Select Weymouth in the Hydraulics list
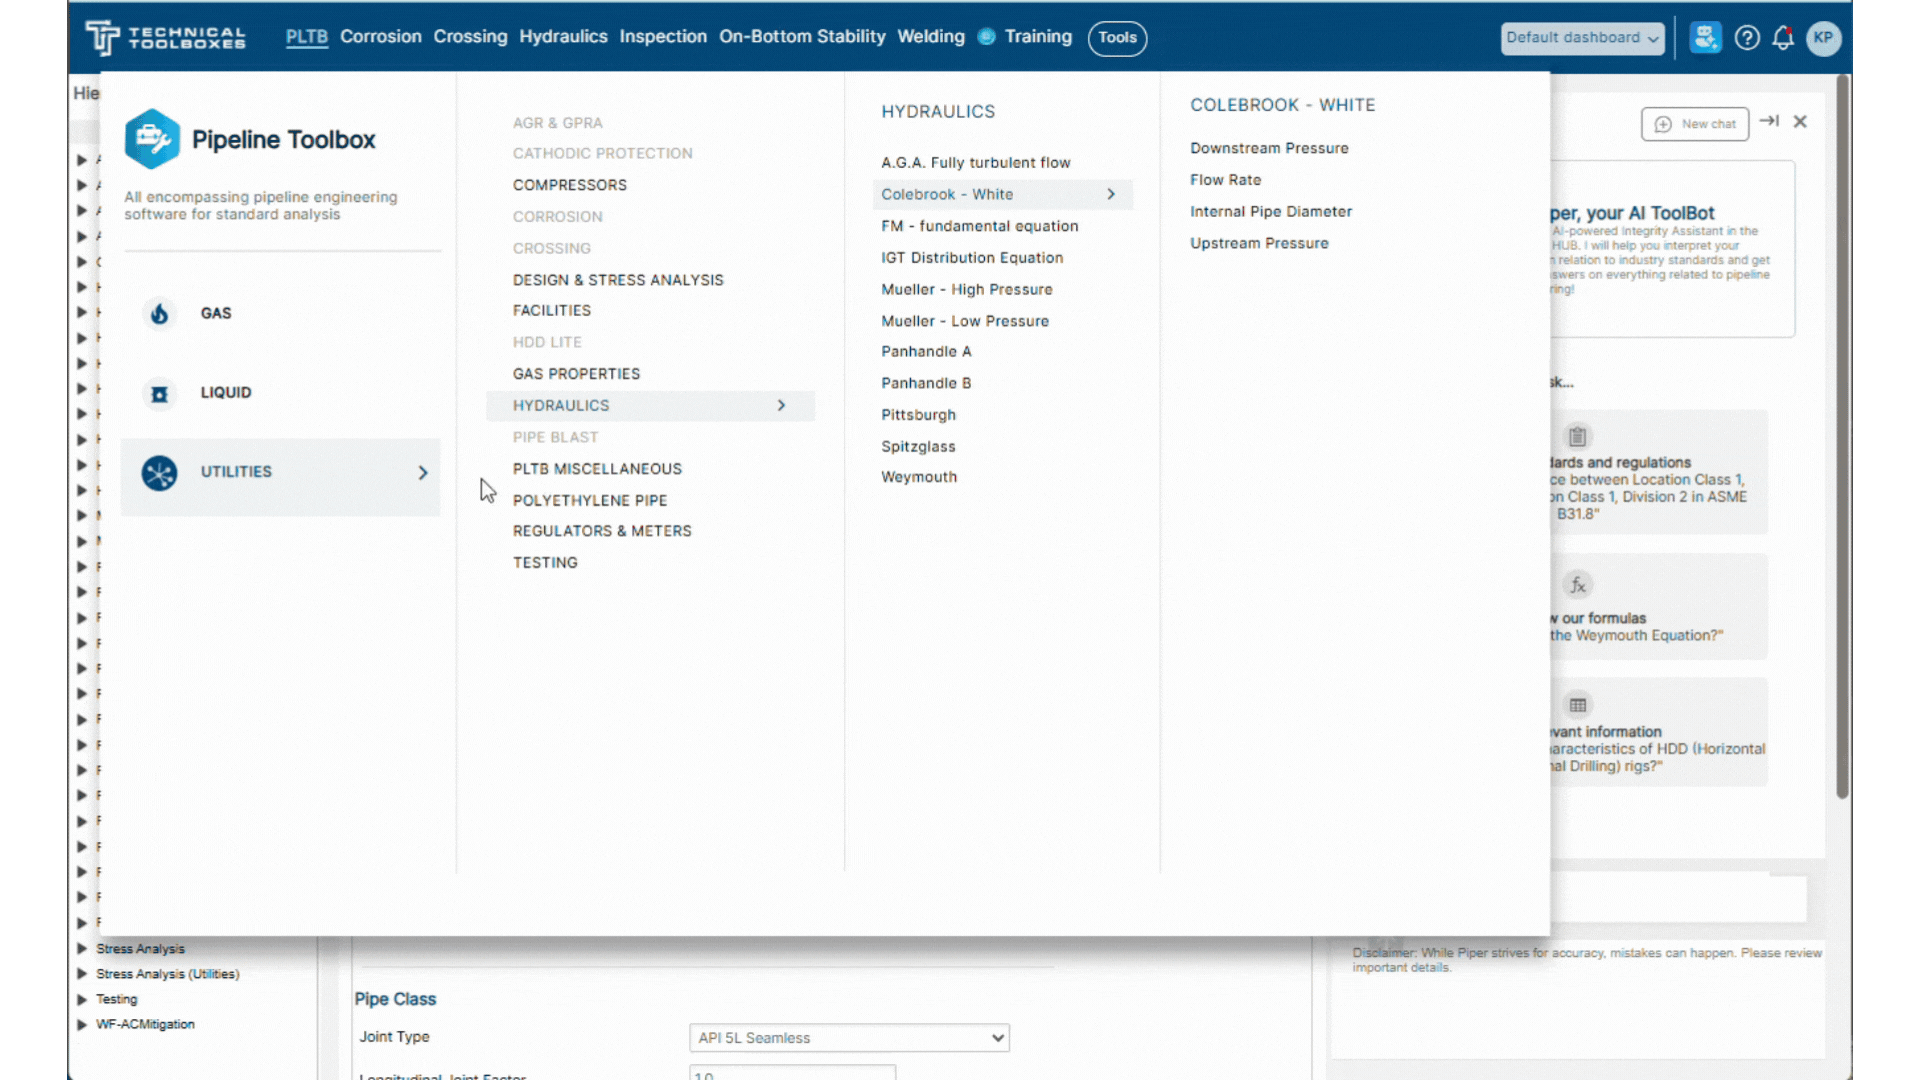Viewport: 1920px width, 1080px height. (x=919, y=477)
